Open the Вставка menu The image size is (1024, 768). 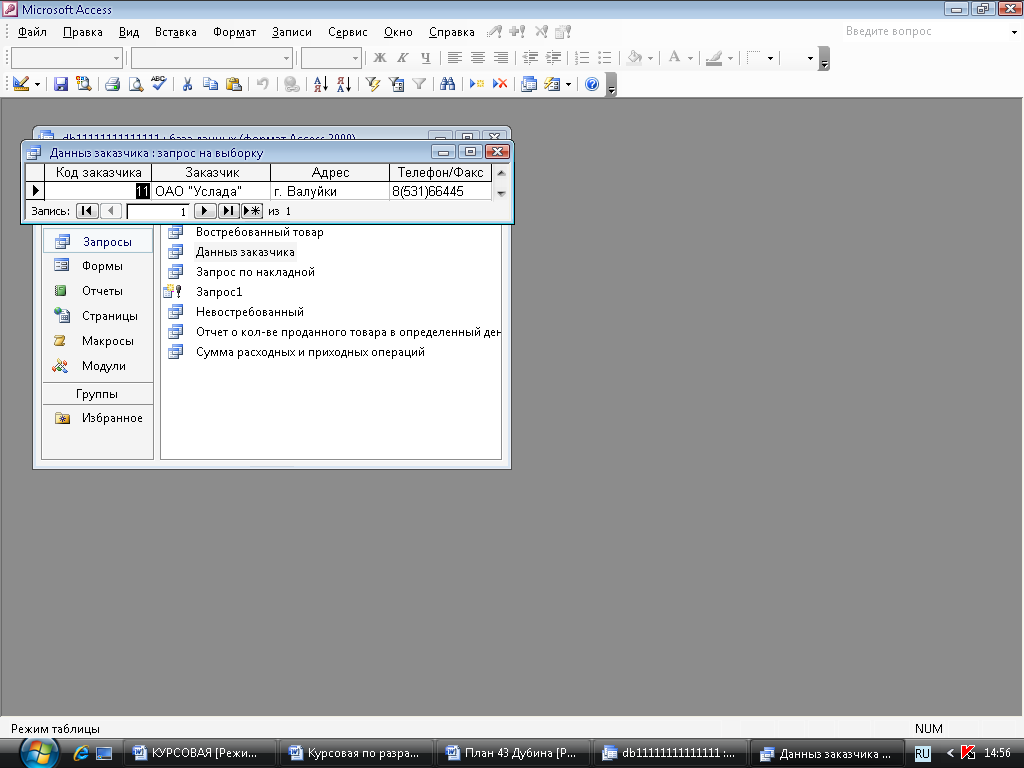click(176, 32)
